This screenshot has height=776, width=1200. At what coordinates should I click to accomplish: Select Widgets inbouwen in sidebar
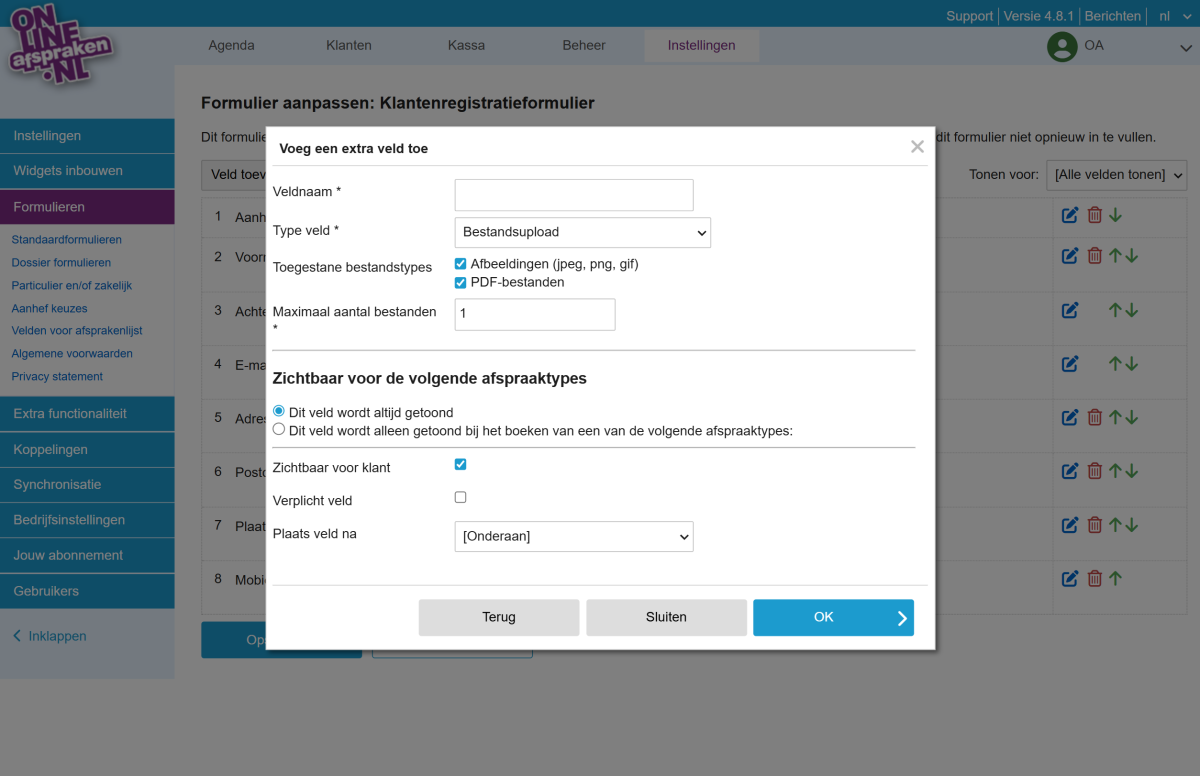pyautogui.click(x=87, y=171)
